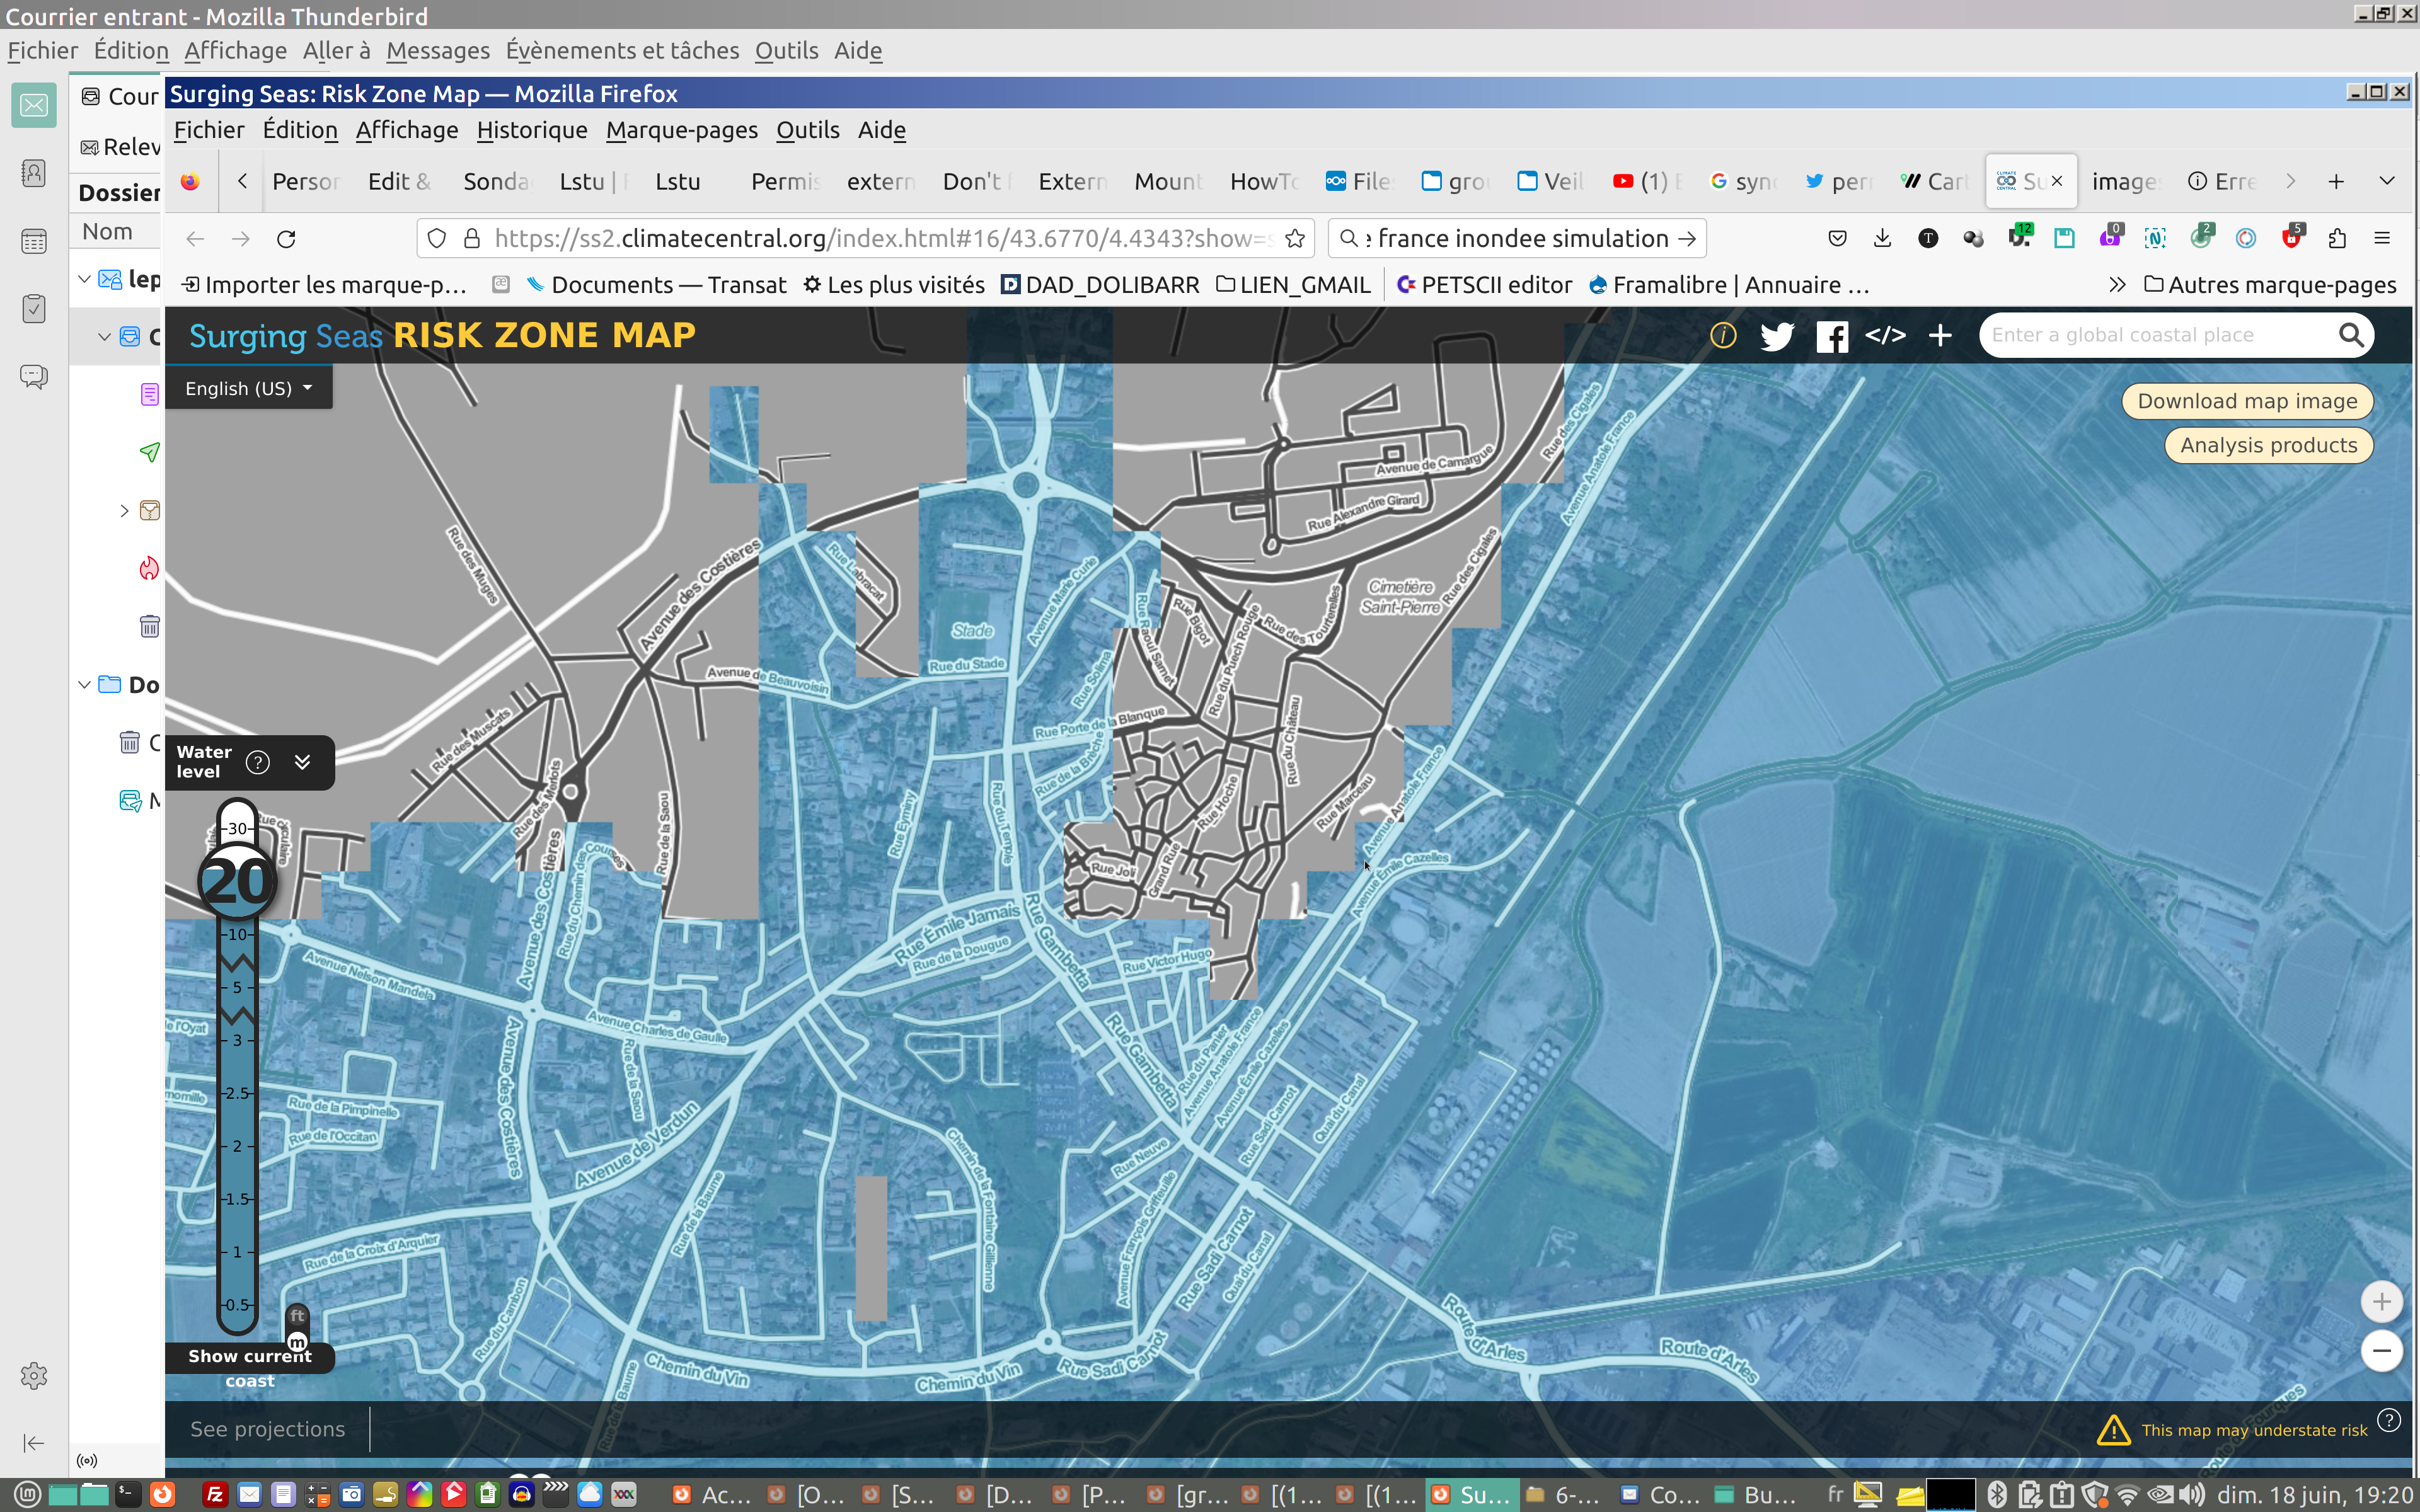This screenshot has width=2420, height=1512.
Task: Click the Water level help icon
Action: pyautogui.click(x=258, y=763)
